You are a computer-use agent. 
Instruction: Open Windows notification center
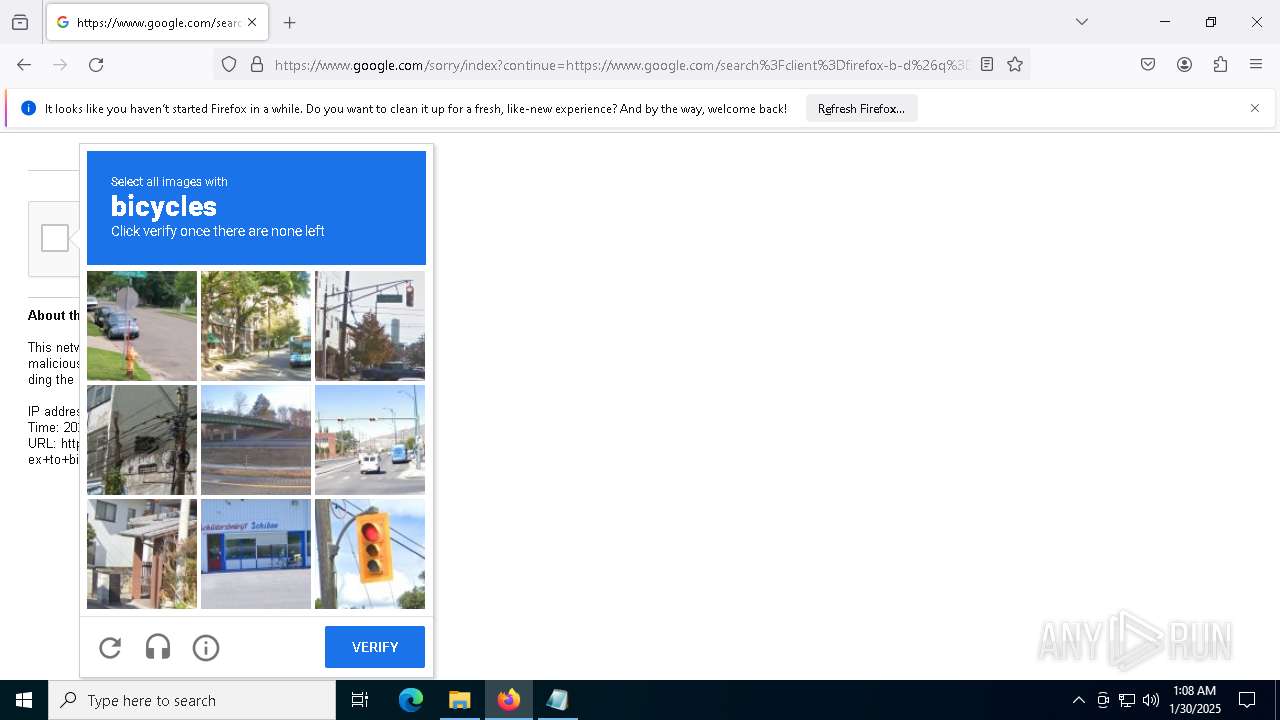[1247, 700]
